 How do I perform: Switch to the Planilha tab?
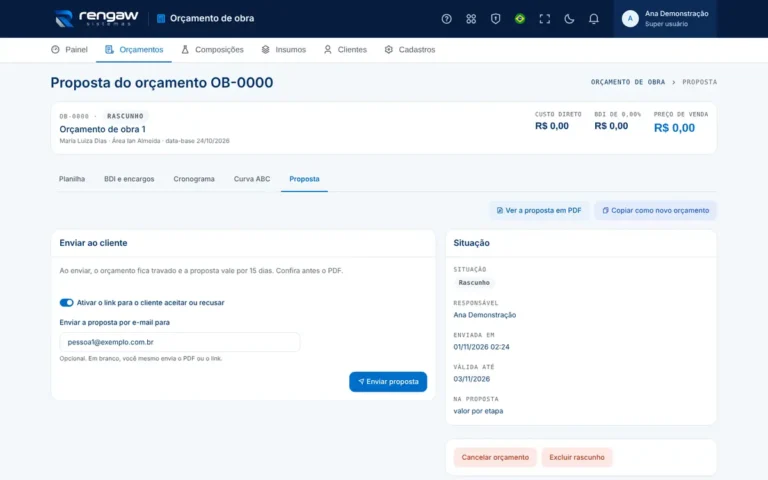(x=72, y=179)
